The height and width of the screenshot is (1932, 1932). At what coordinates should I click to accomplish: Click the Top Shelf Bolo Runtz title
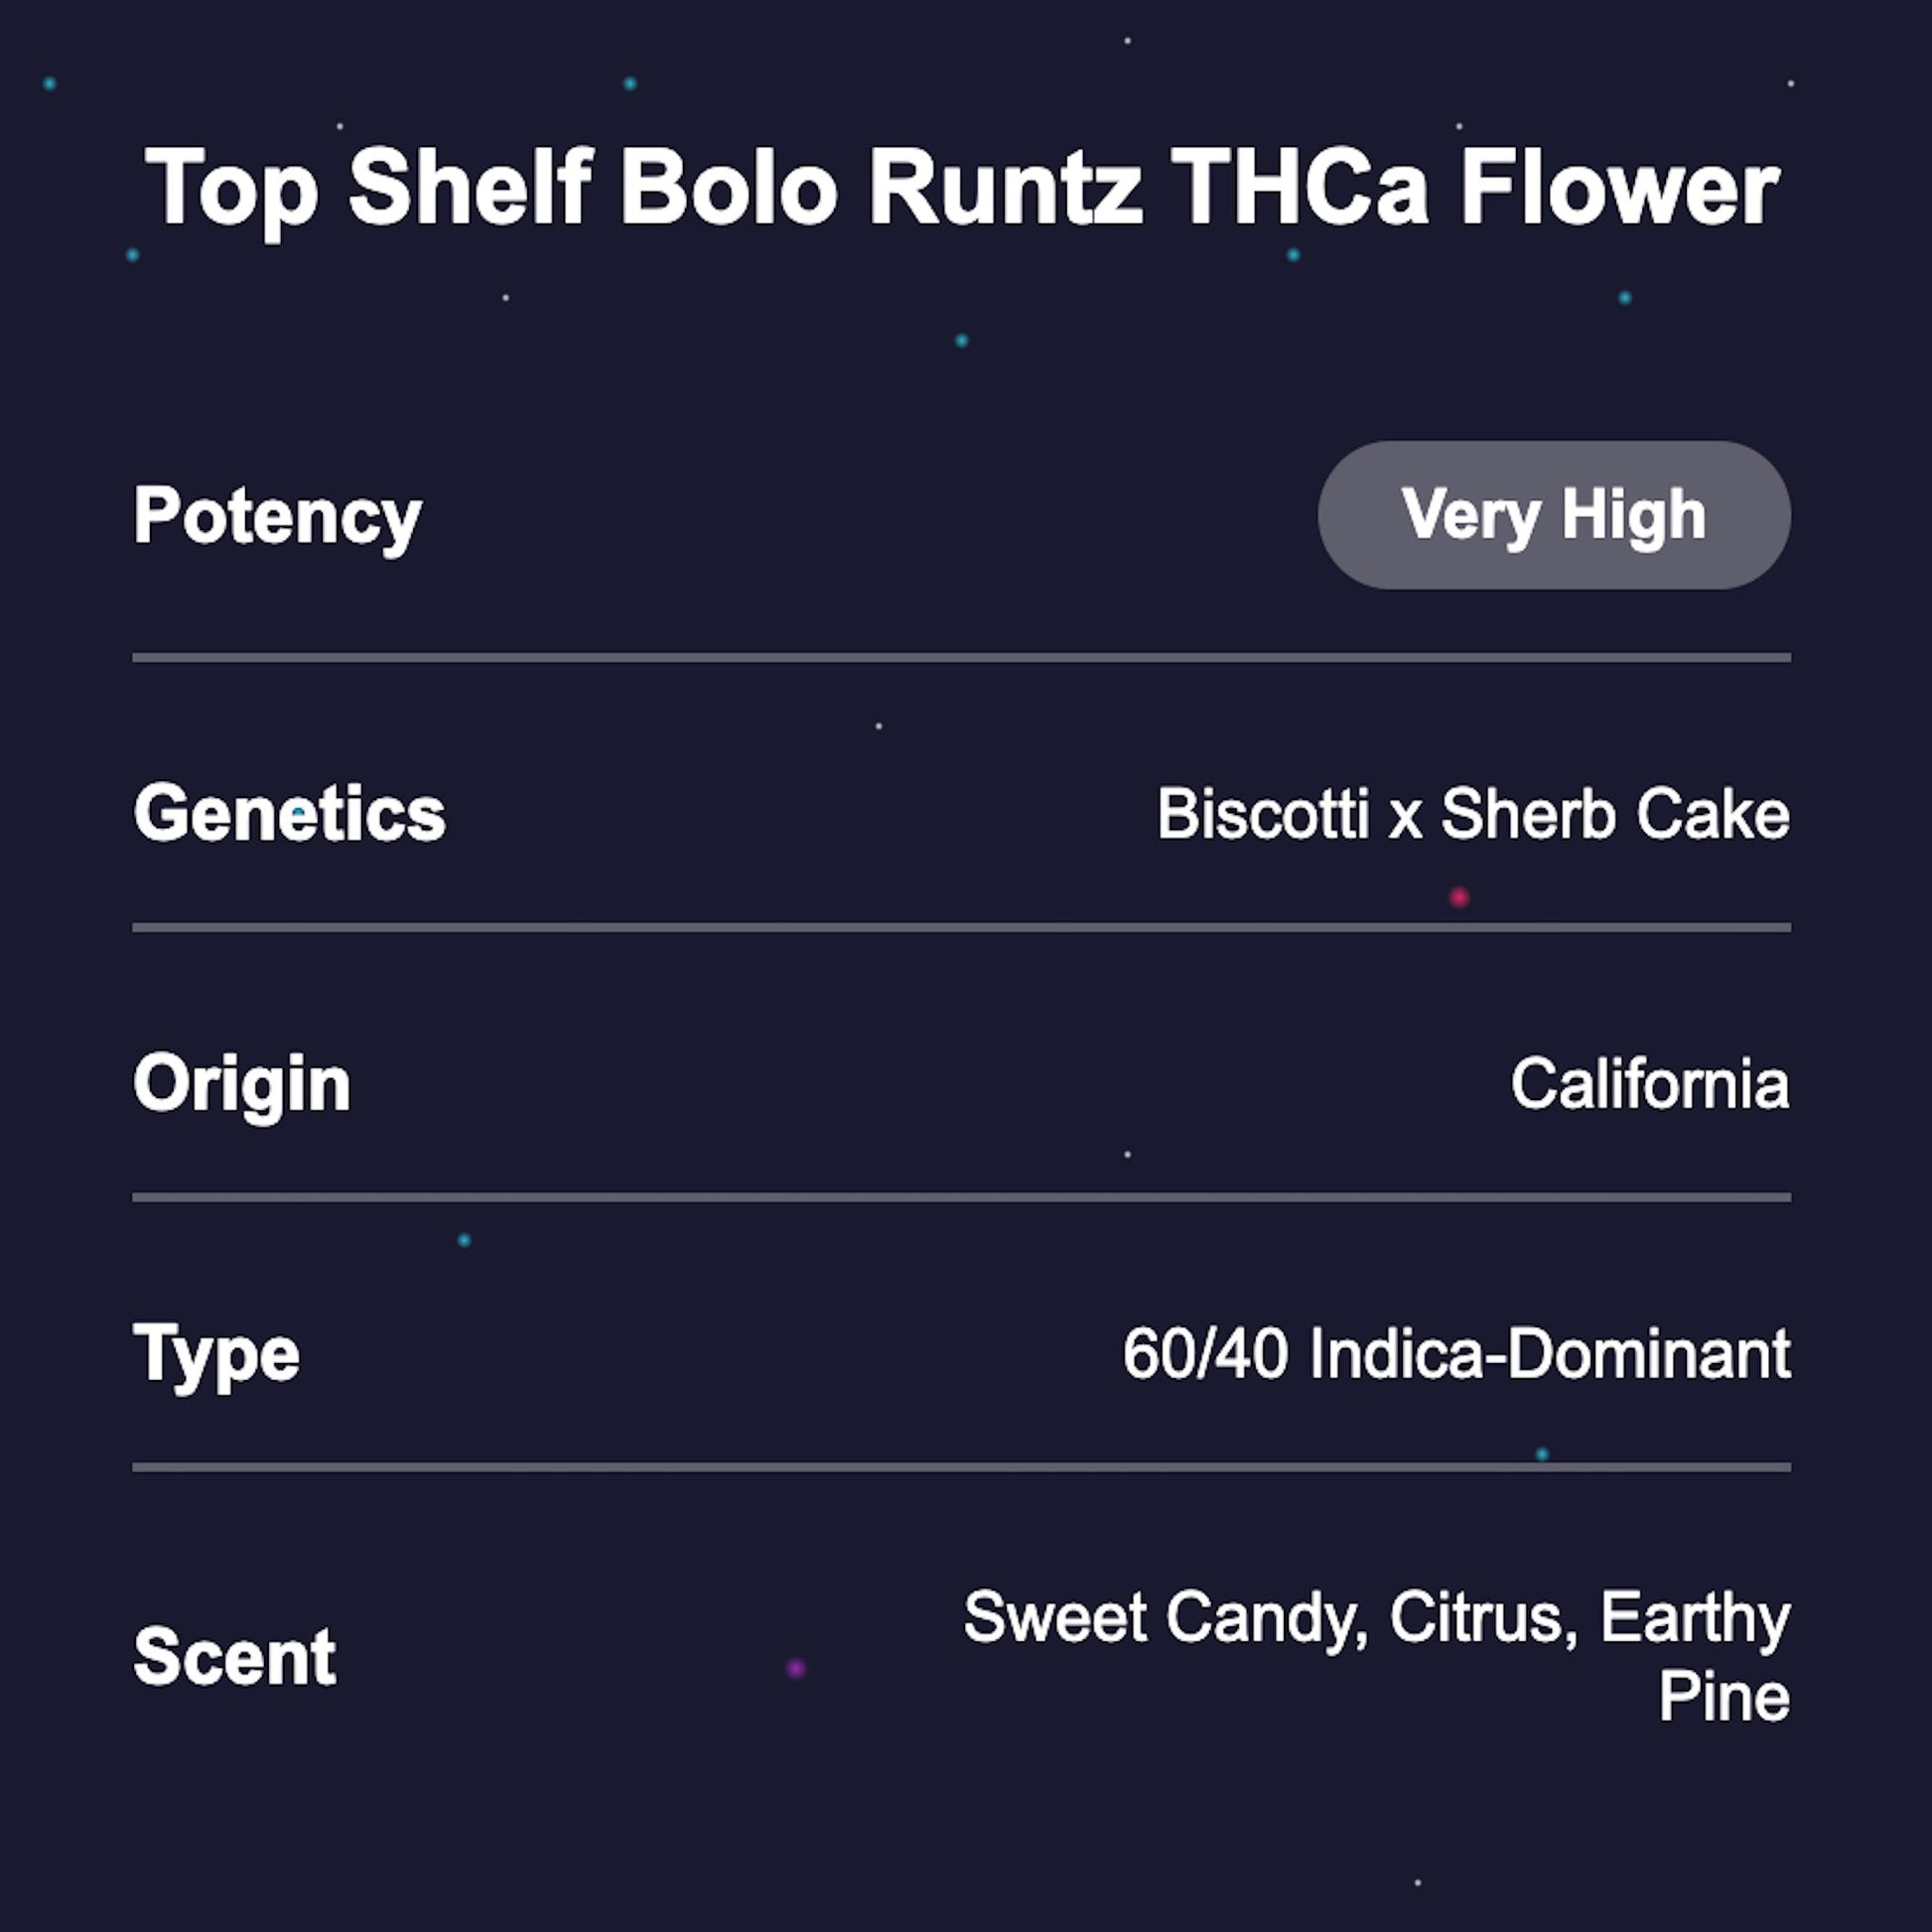point(962,188)
